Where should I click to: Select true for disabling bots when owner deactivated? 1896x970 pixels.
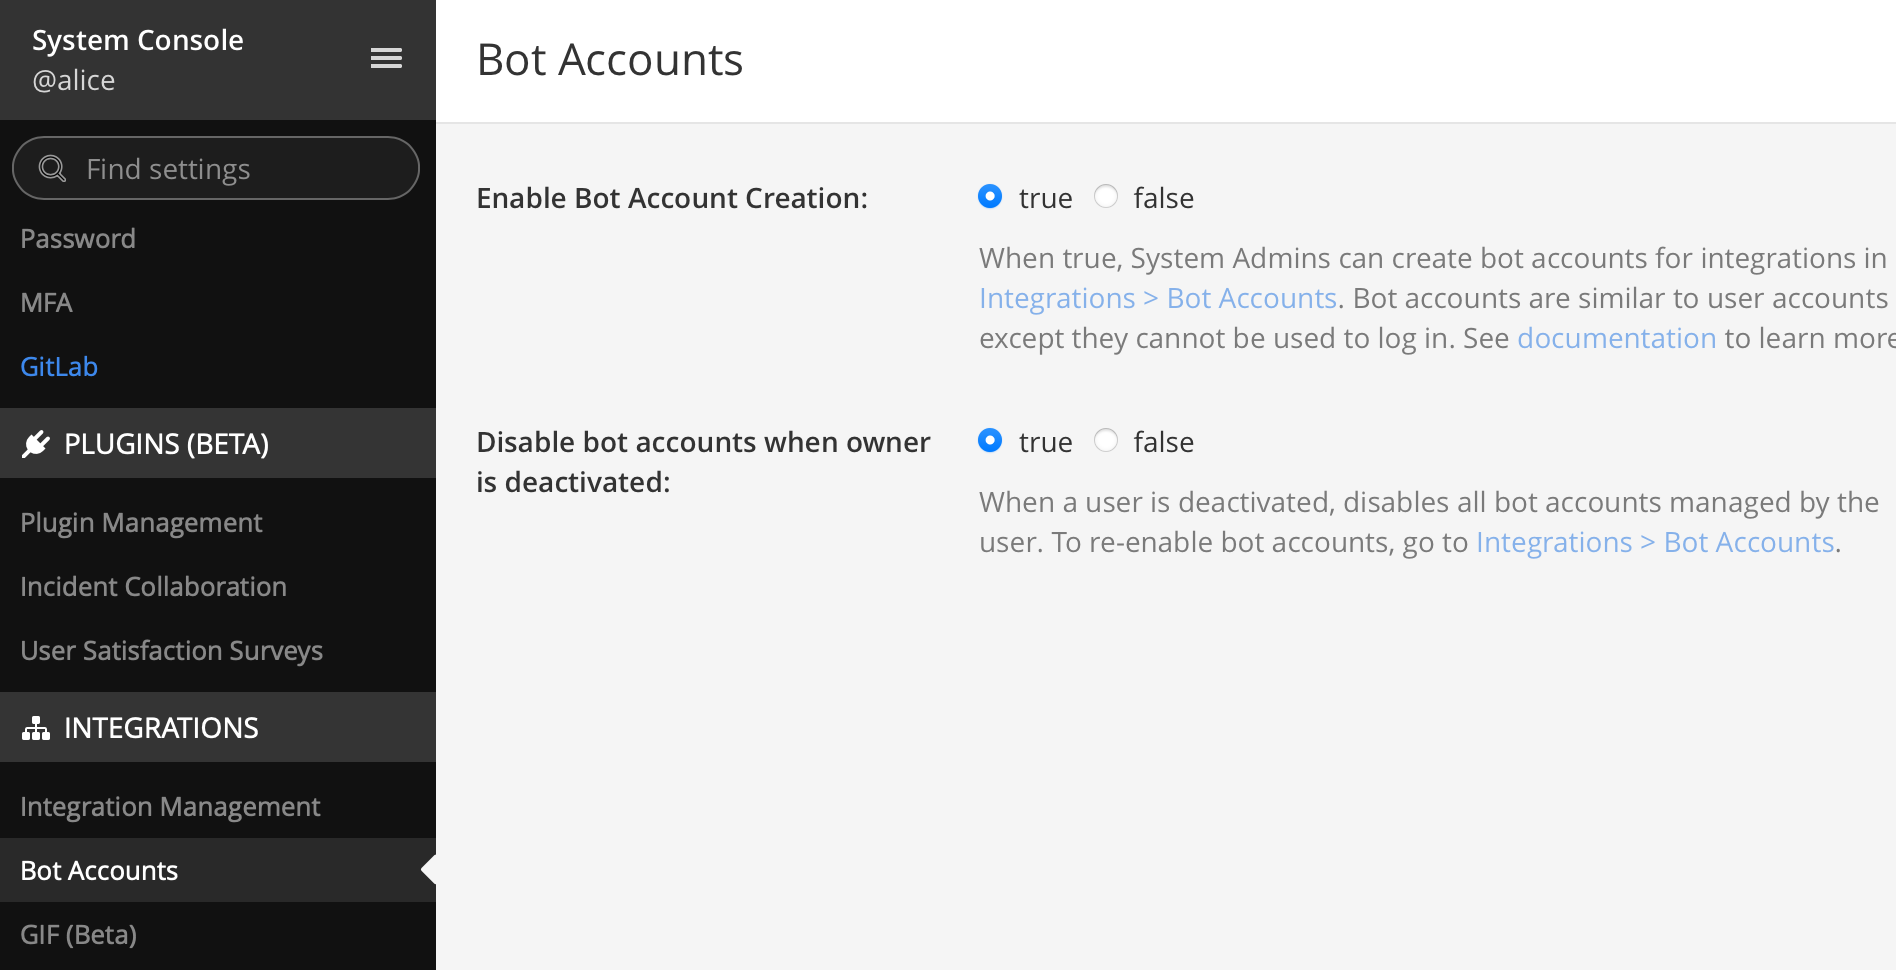point(990,441)
